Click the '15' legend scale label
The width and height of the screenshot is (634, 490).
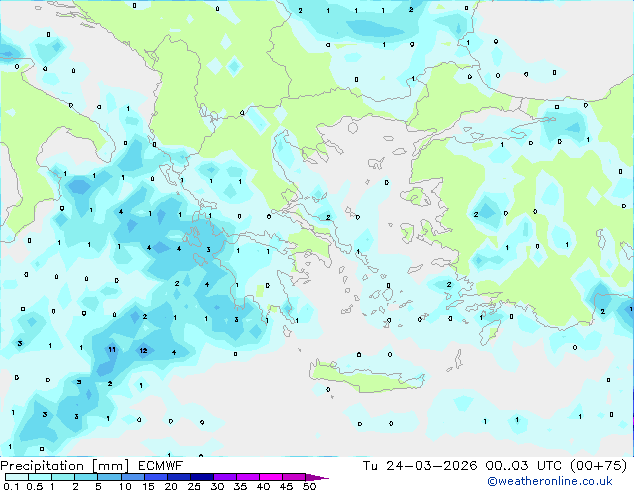[148, 486]
